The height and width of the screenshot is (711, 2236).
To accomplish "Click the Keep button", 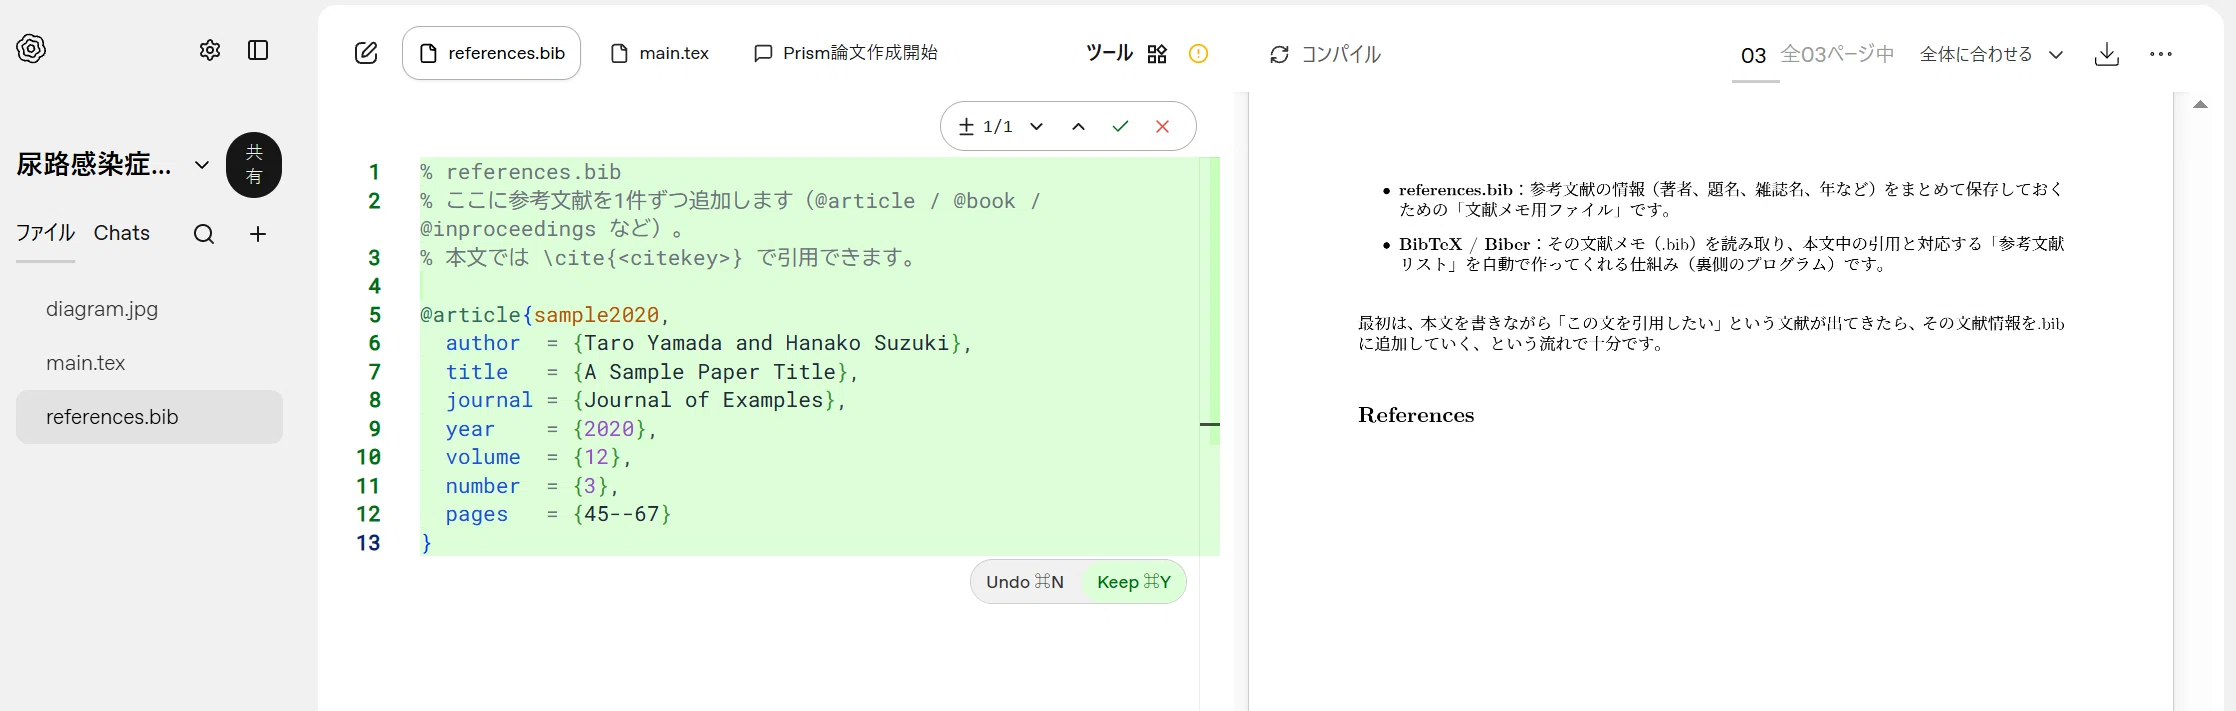I will coord(1134,582).
